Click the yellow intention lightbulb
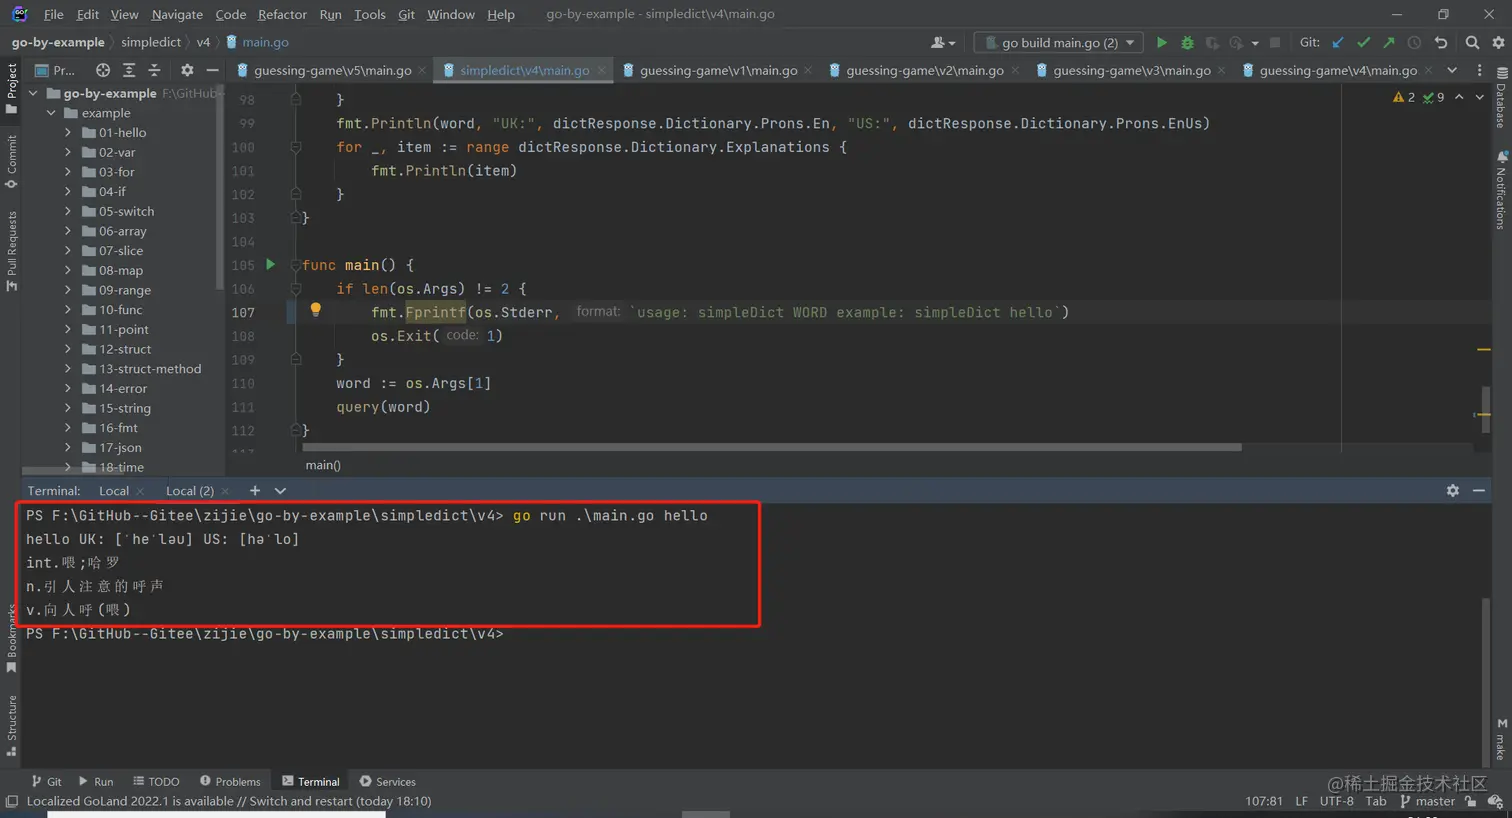Screen dimensions: 1512x818 click(315, 310)
